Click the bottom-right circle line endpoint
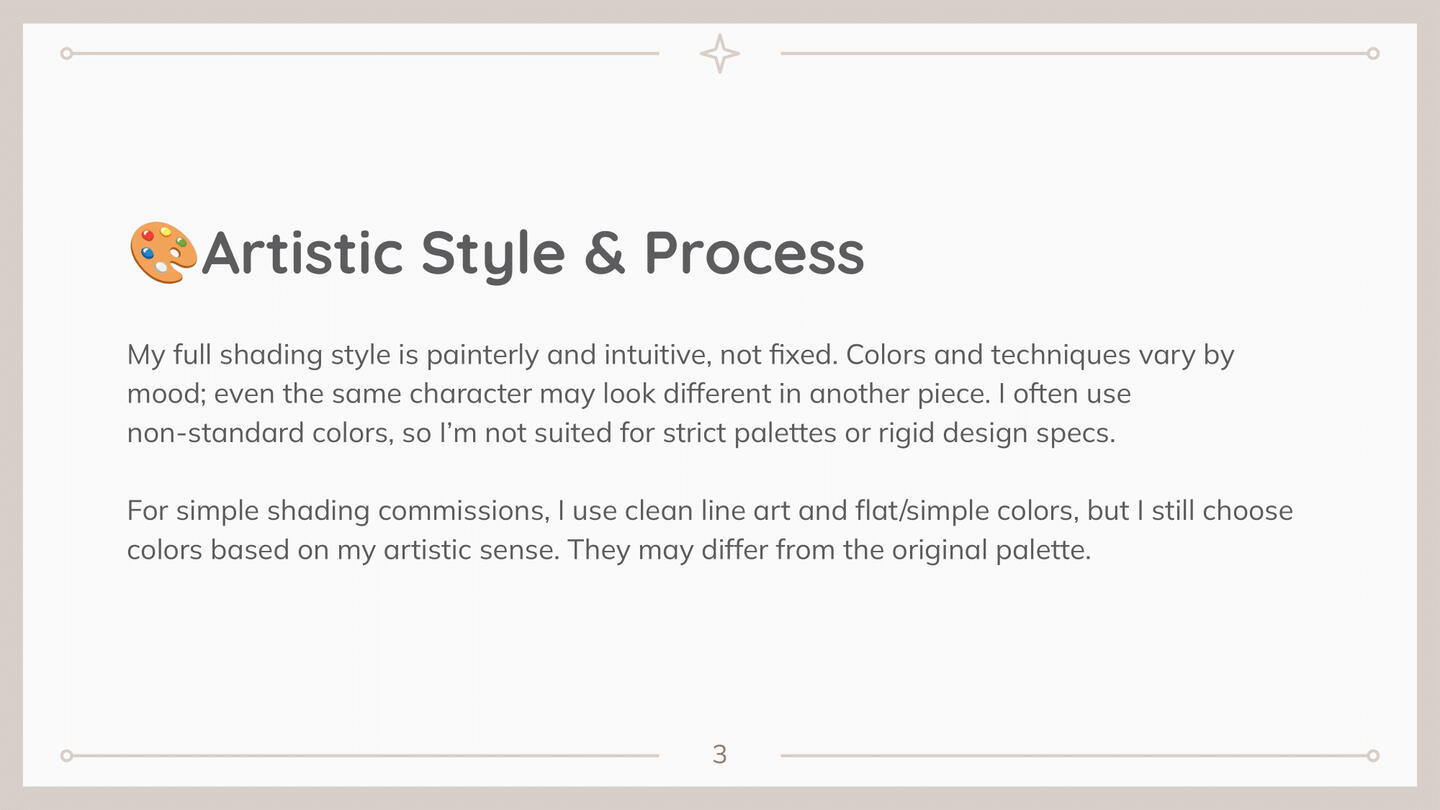The width and height of the screenshot is (1440, 810). [1373, 755]
